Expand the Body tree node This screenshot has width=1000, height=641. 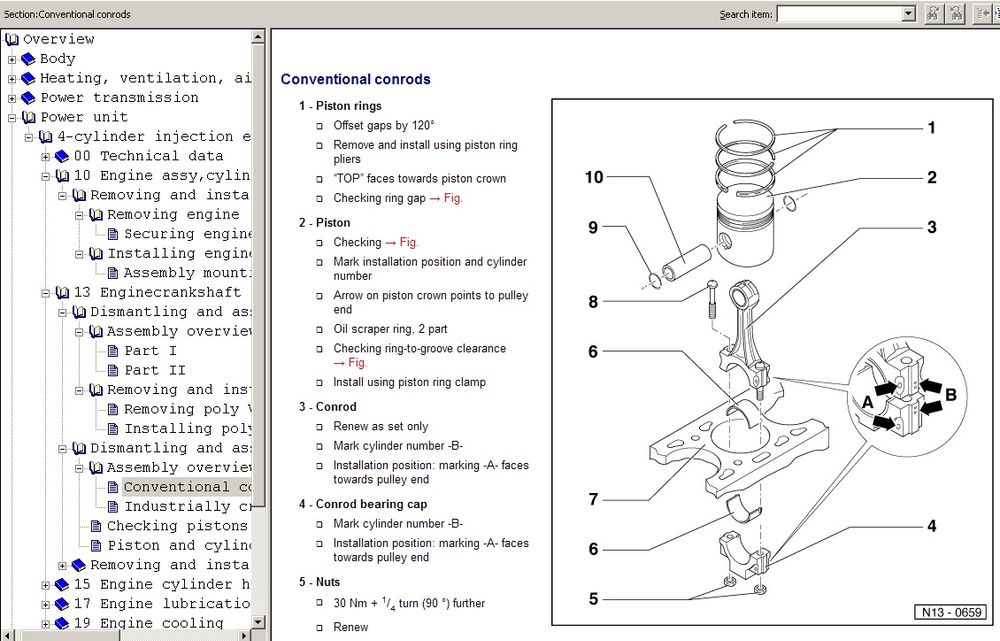point(12,59)
